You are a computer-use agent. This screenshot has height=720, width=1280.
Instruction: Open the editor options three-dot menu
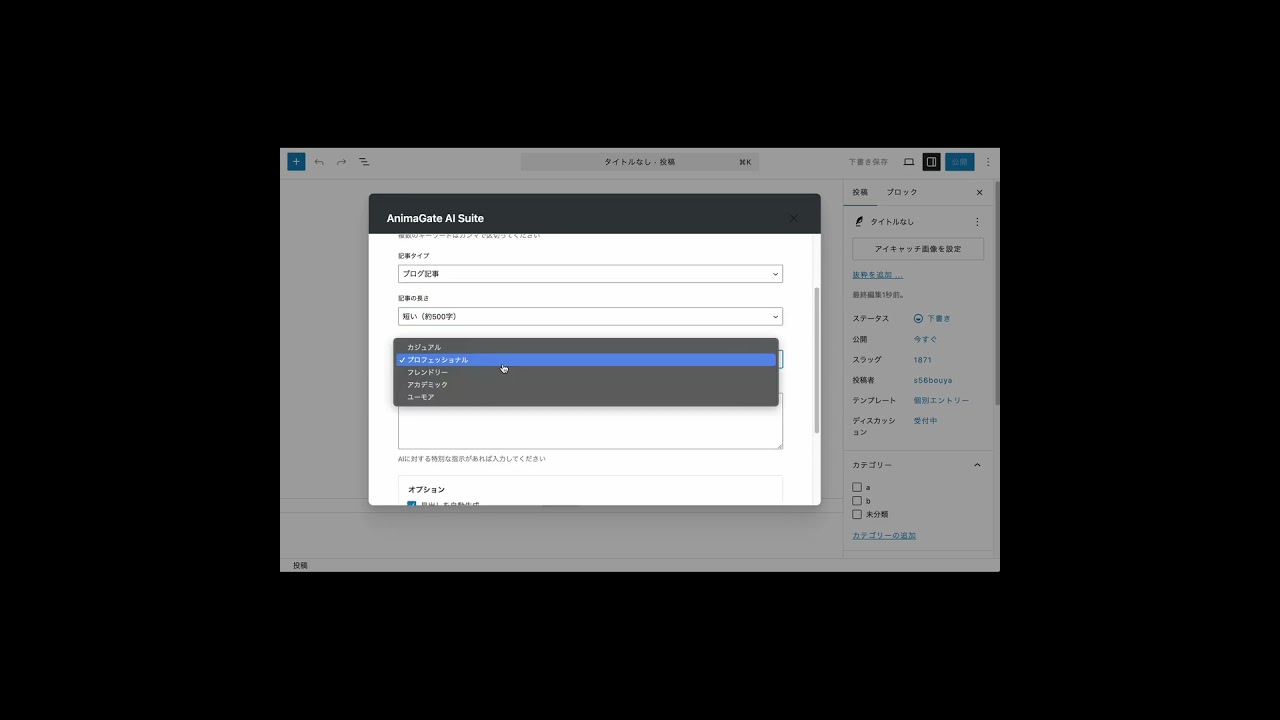coord(988,162)
